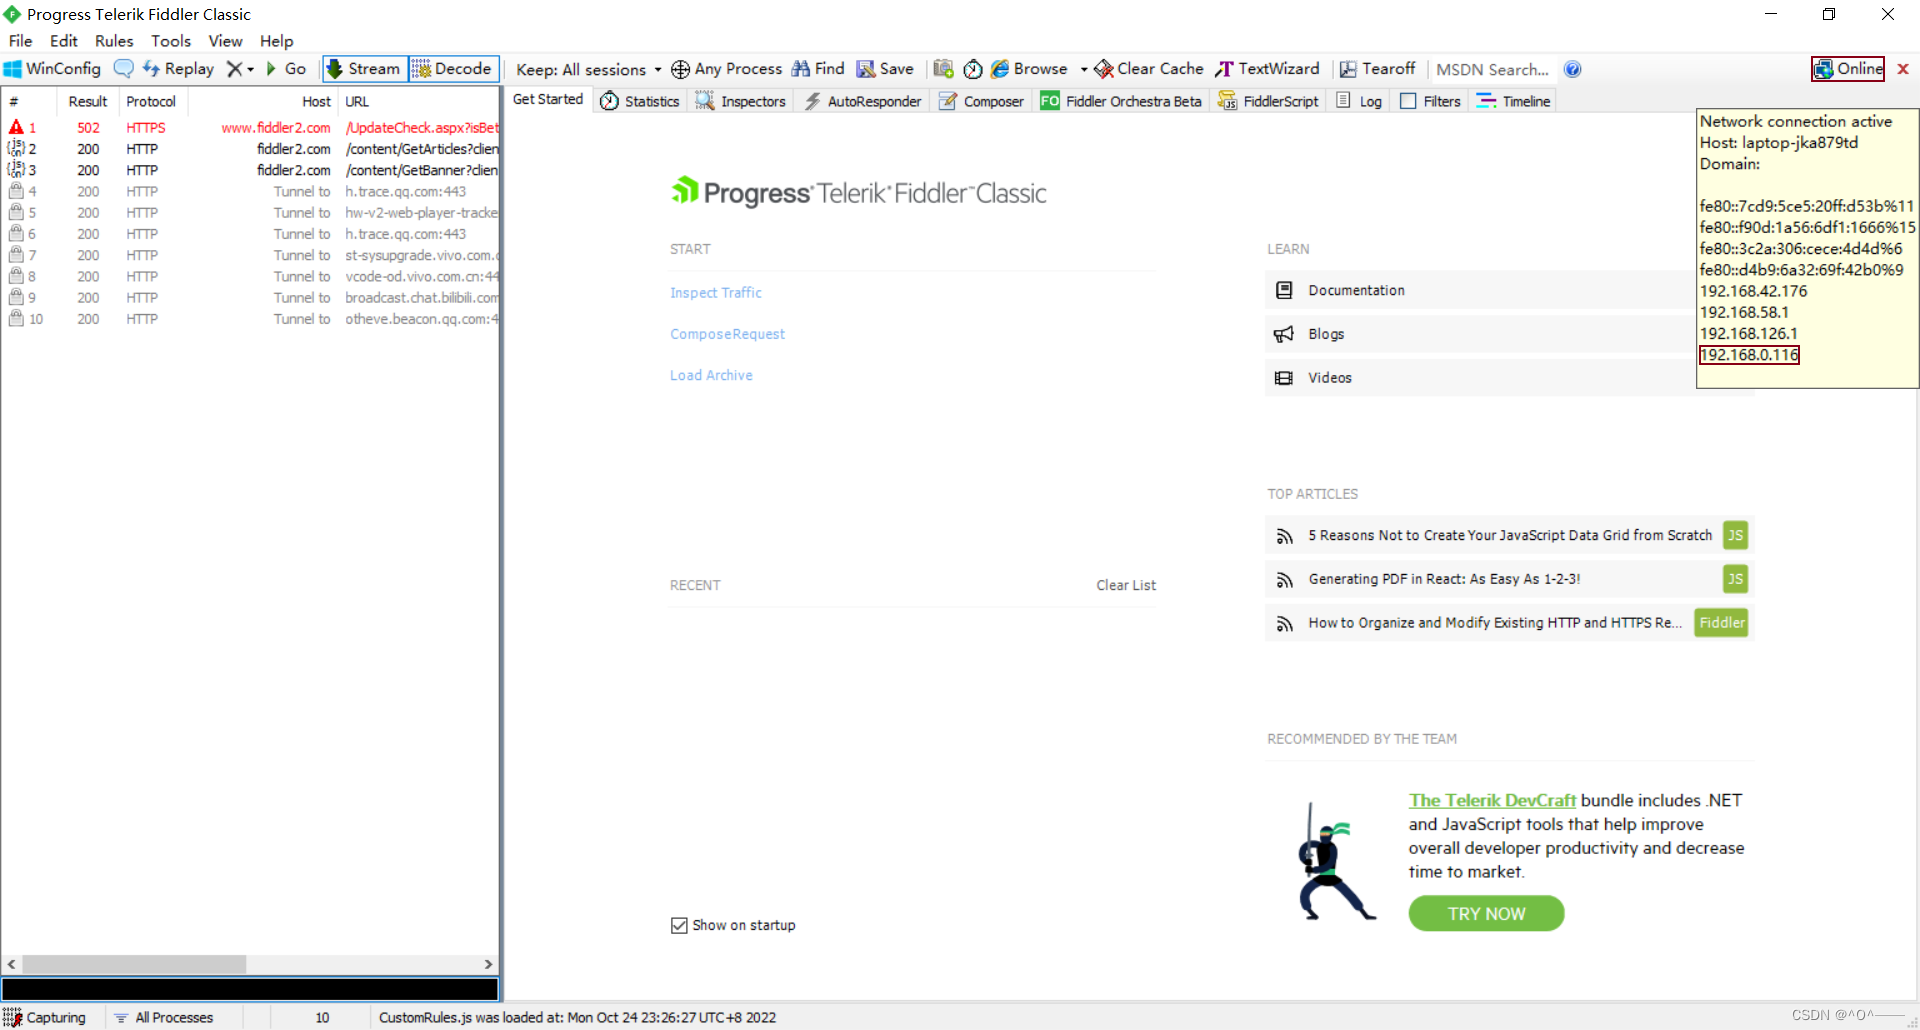The height and width of the screenshot is (1030, 1920).
Task: Open article on modifying HTTP requests
Action: (x=1509, y=623)
